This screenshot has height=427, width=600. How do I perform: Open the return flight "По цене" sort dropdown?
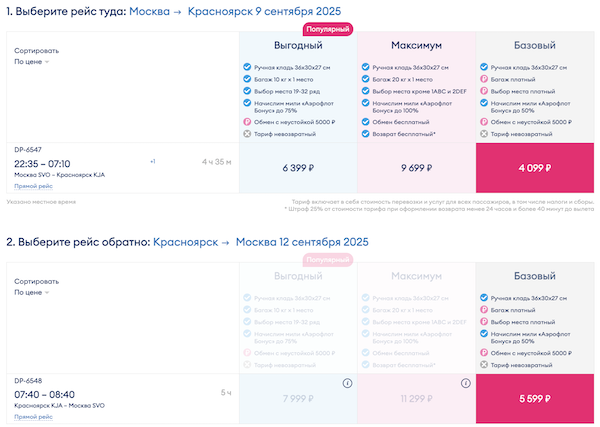pos(32,293)
